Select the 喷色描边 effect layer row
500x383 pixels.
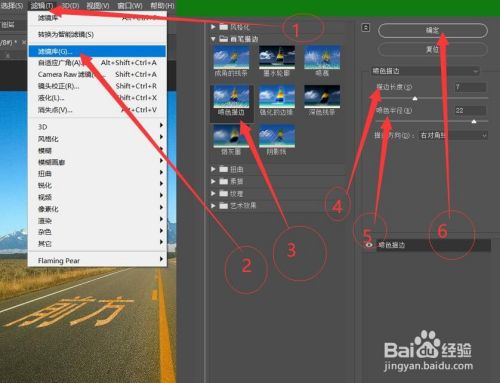coord(433,245)
